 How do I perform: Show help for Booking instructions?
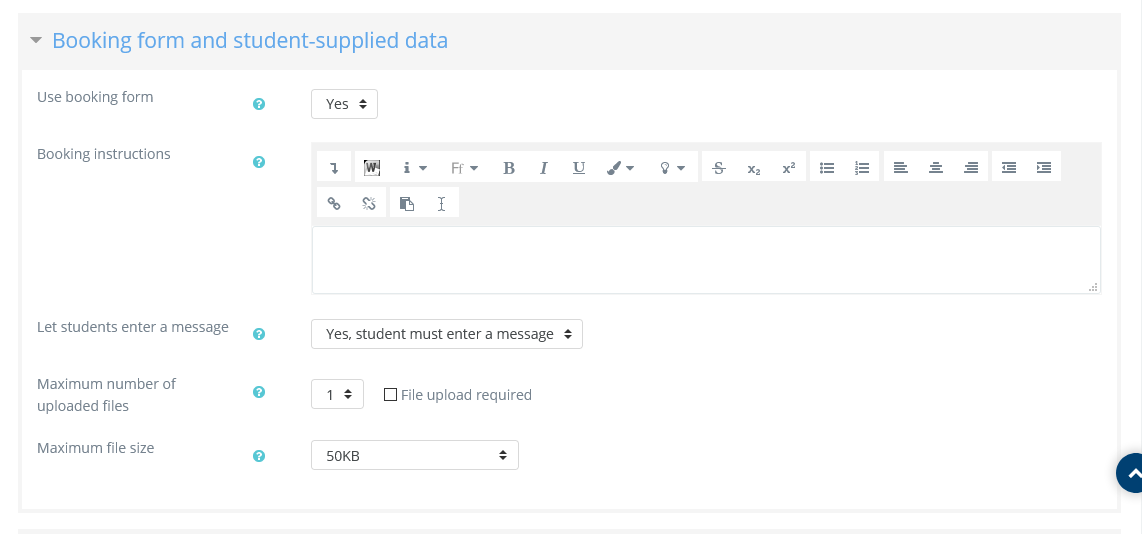[259, 162]
